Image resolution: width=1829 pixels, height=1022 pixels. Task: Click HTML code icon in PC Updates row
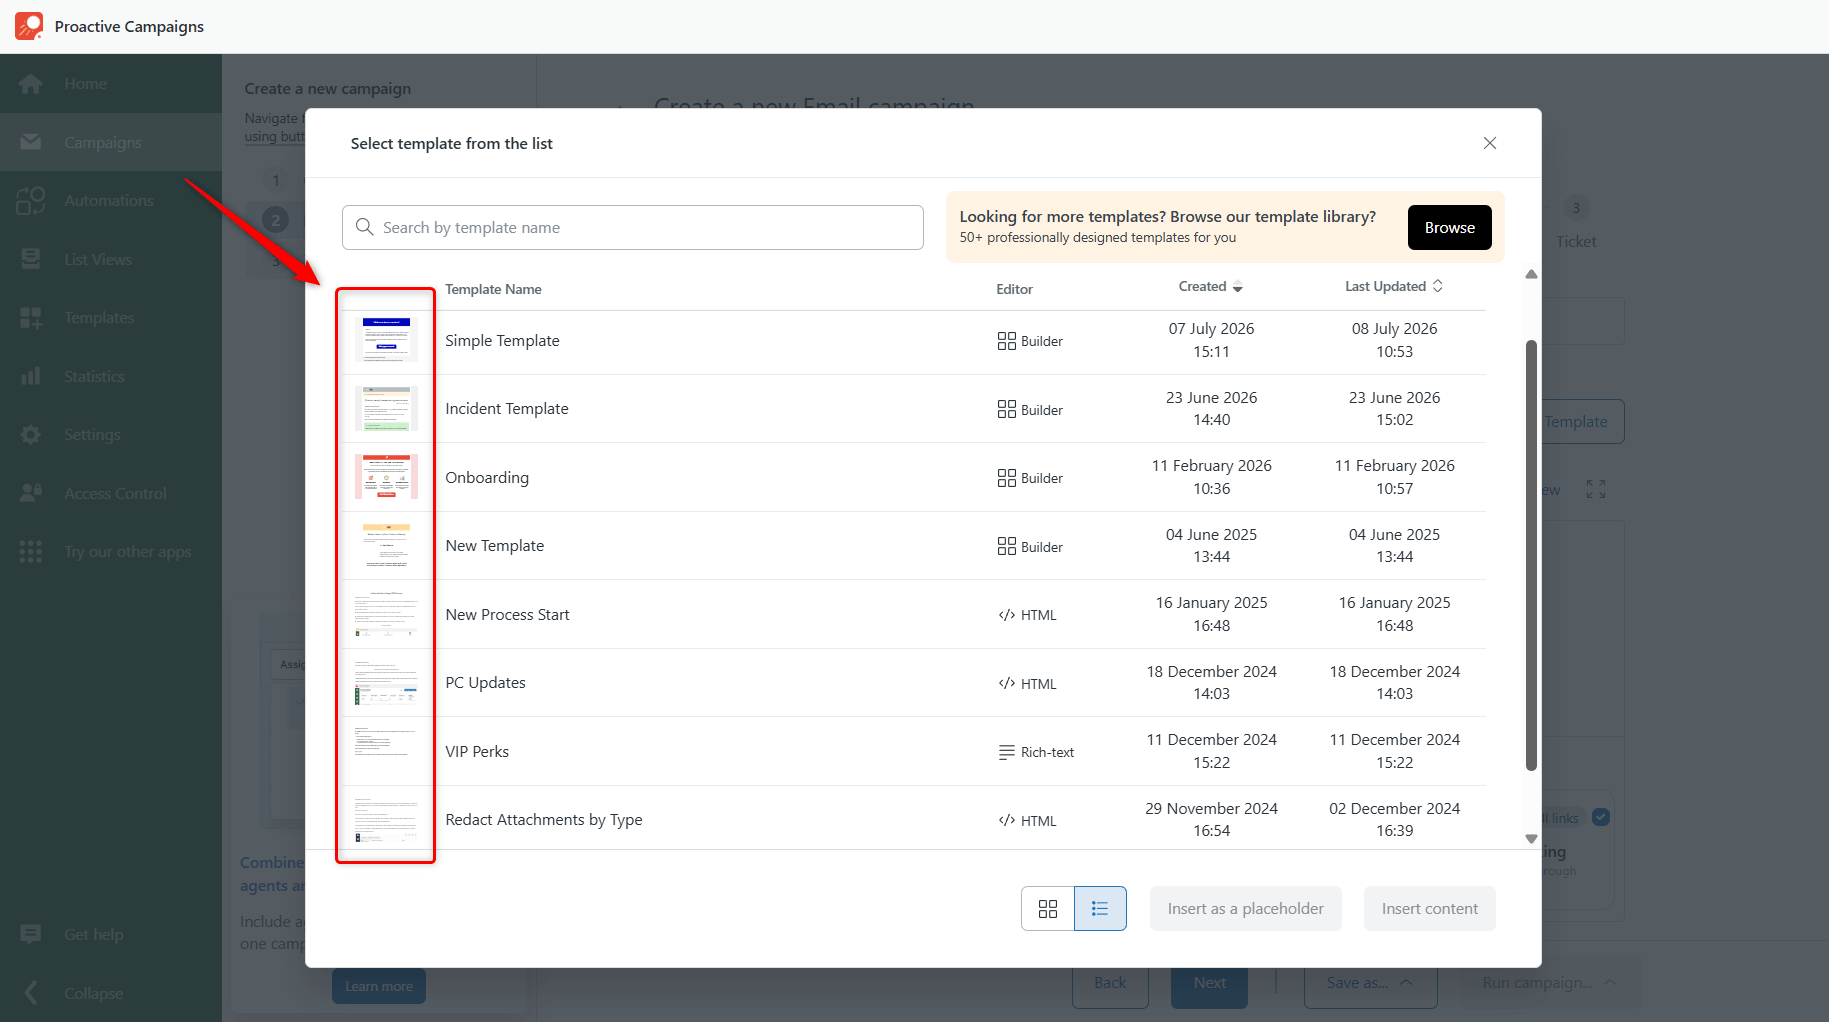[x=1006, y=683]
